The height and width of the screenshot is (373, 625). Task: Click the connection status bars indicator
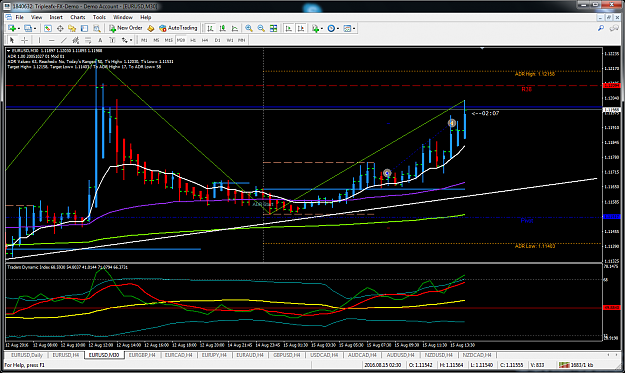[x=564, y=365]
